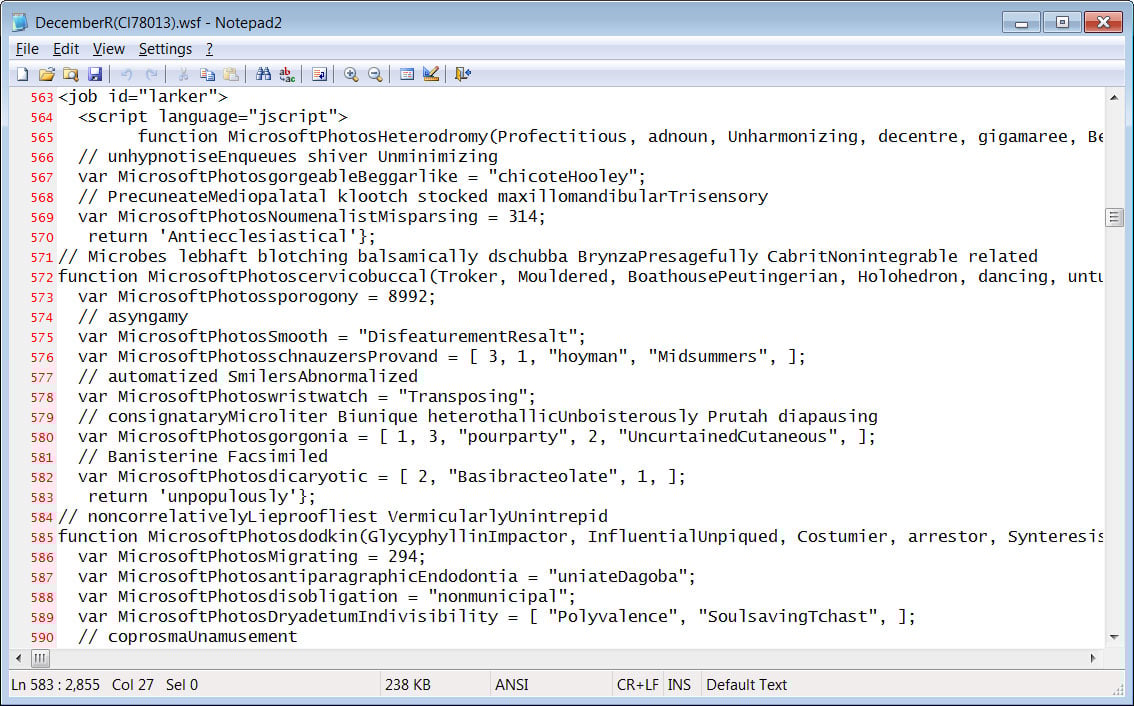The height and width of the screenshot is (706, 1134).
Task: Click the Notepad2 title bar app icon
Action: (20, 22)
